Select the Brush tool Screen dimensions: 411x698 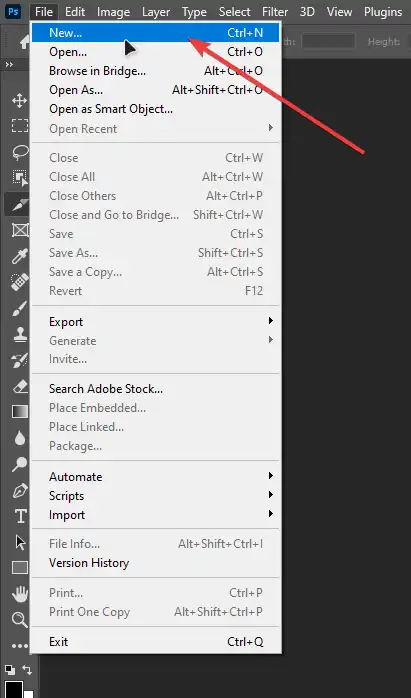(x=20, y=308)
